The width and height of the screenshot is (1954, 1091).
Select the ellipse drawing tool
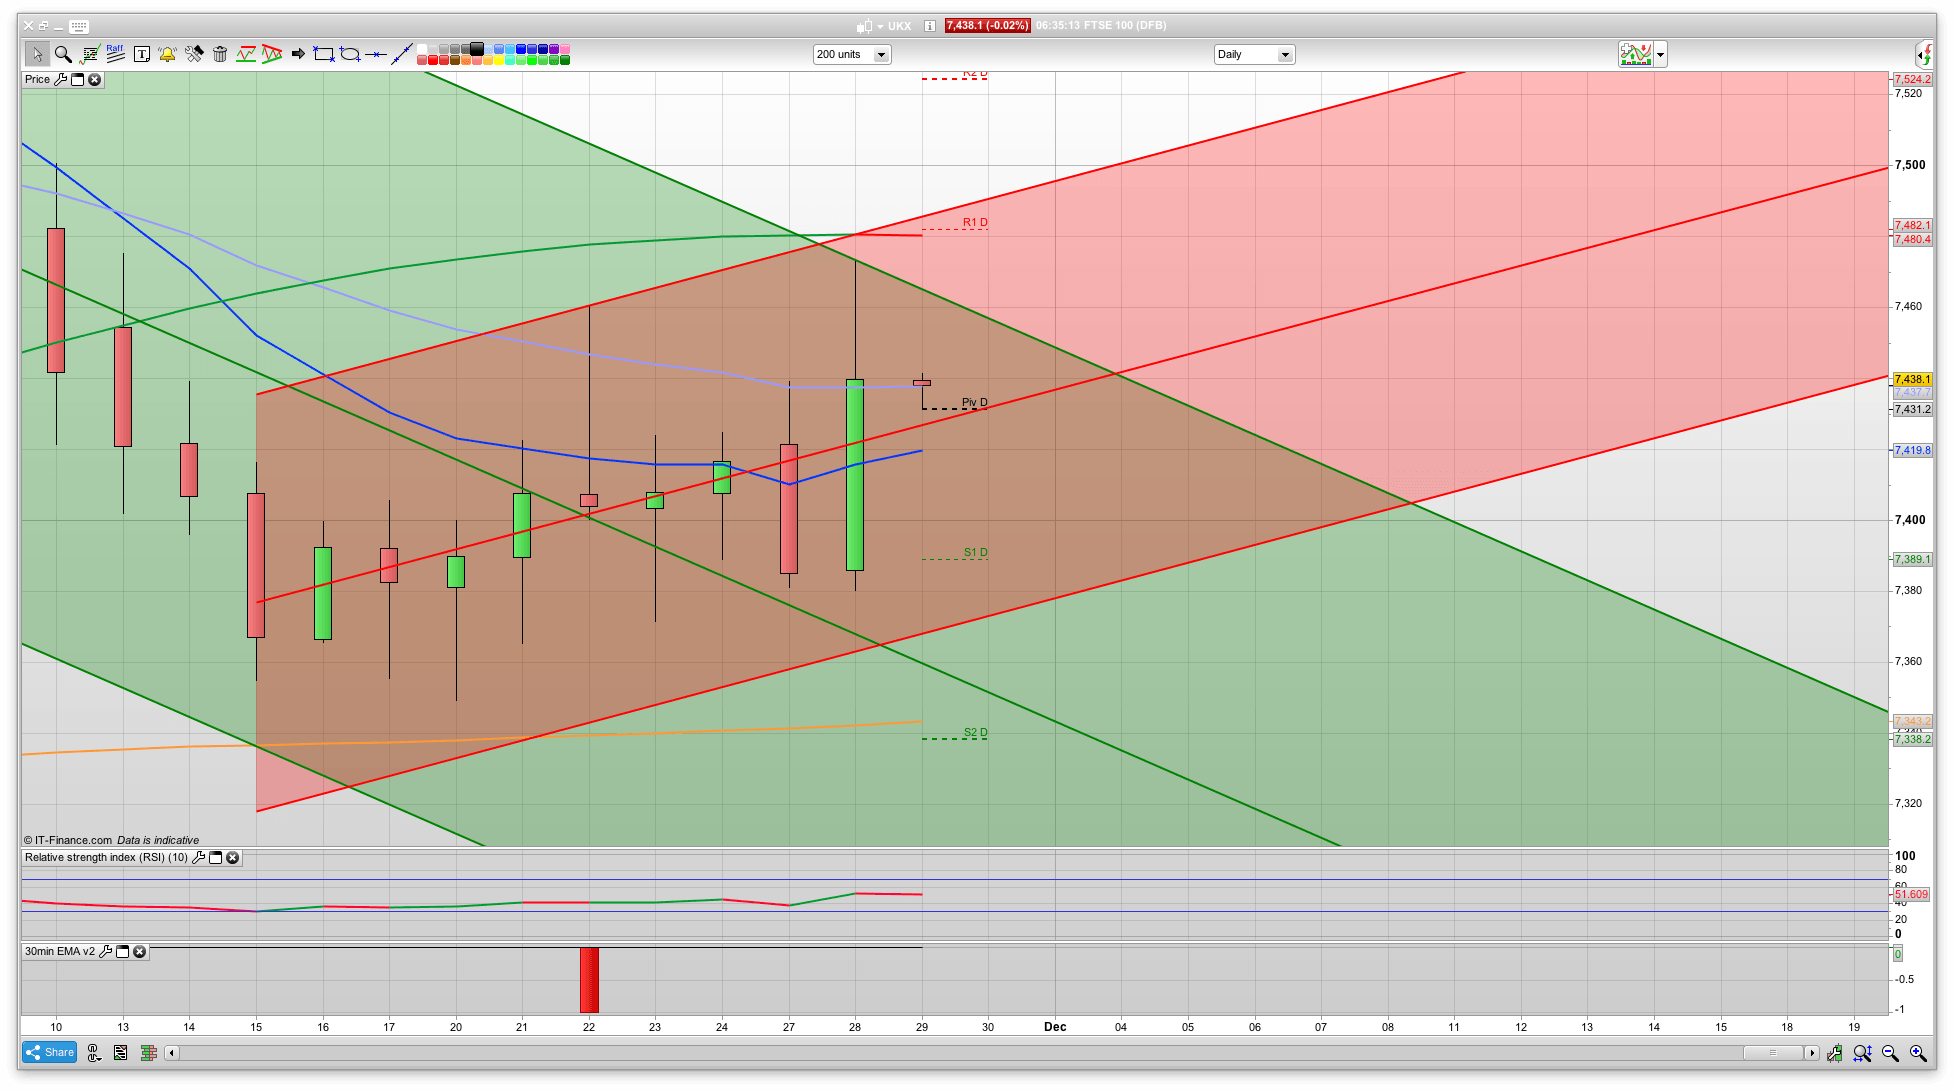point(350,54)
